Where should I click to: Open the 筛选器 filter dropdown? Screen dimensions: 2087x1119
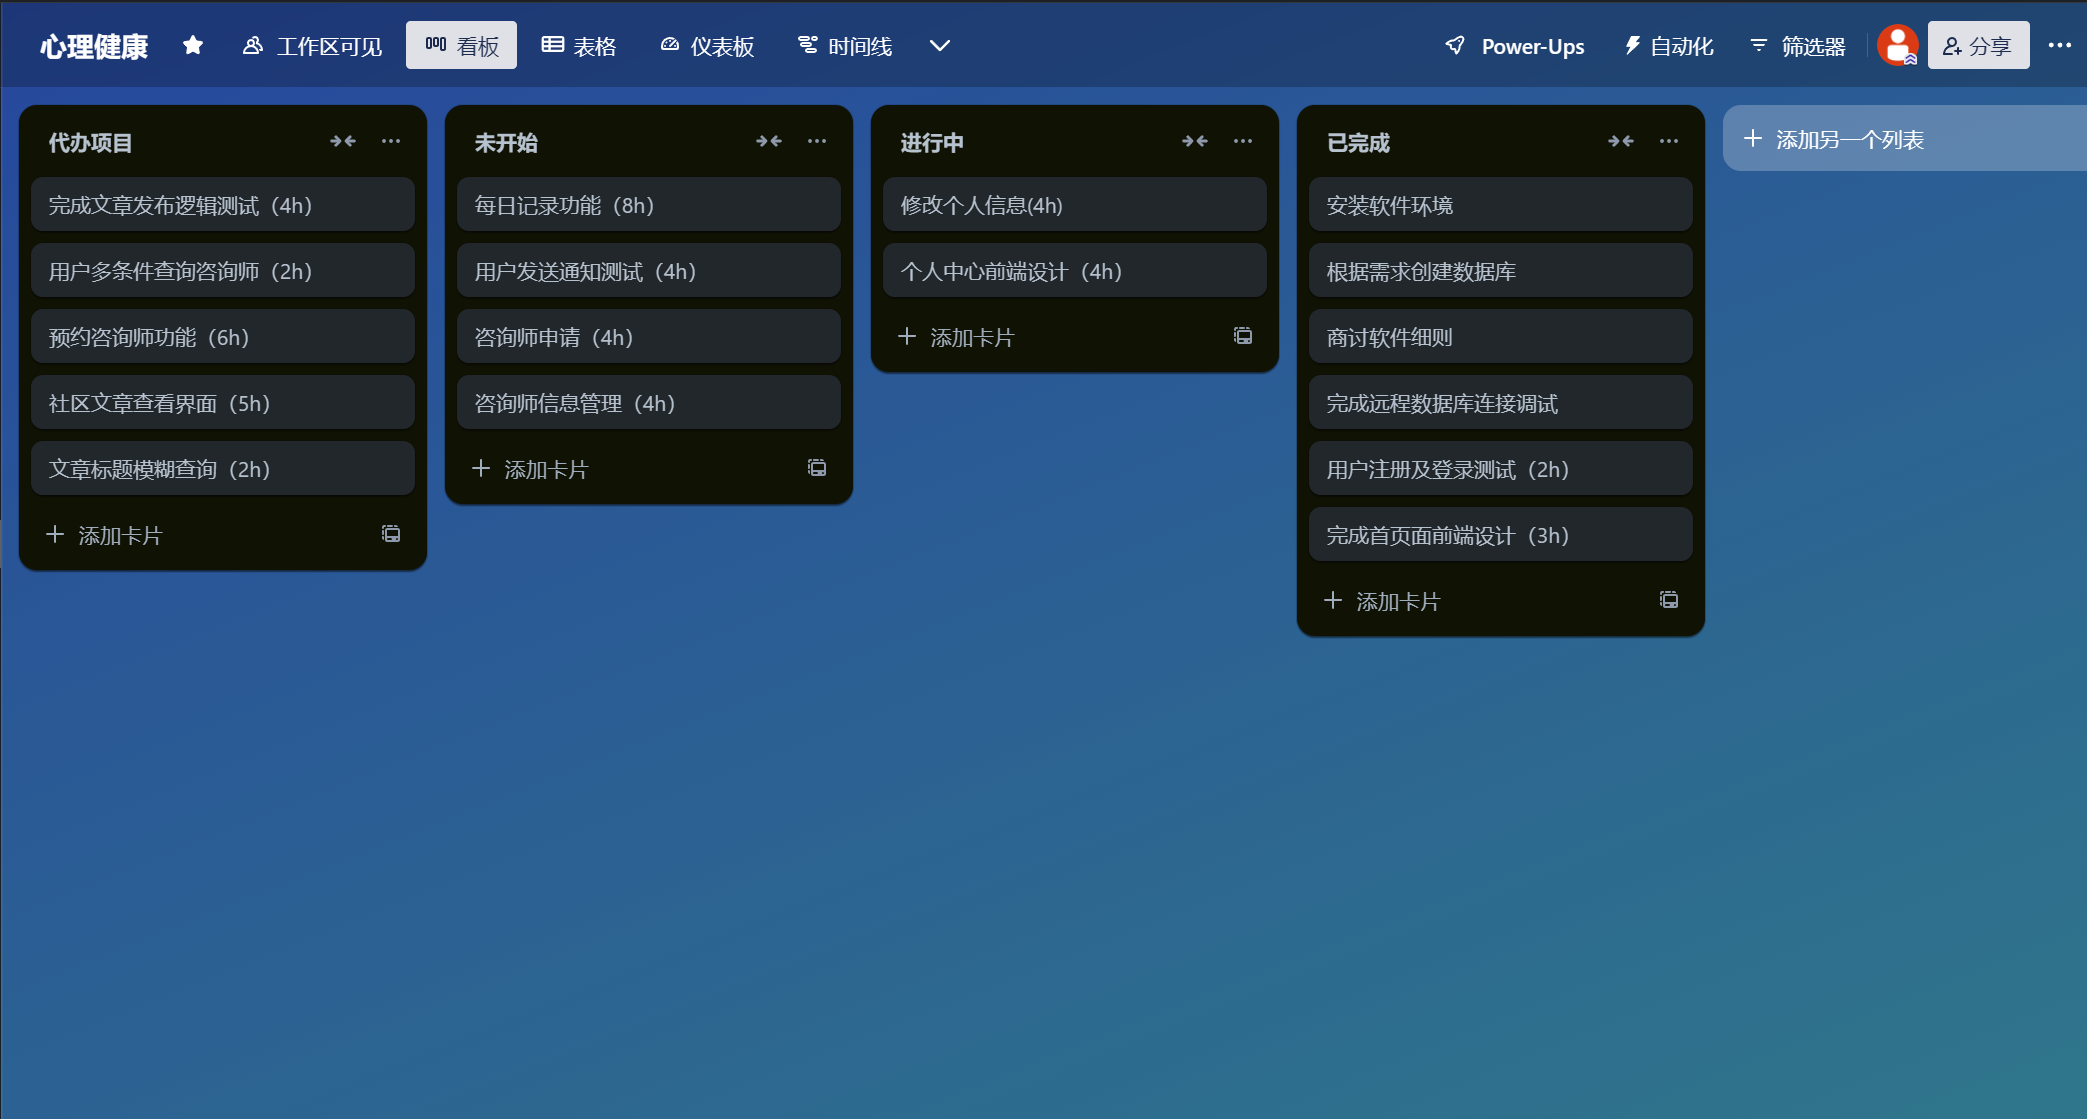(x=1797, y=46)
